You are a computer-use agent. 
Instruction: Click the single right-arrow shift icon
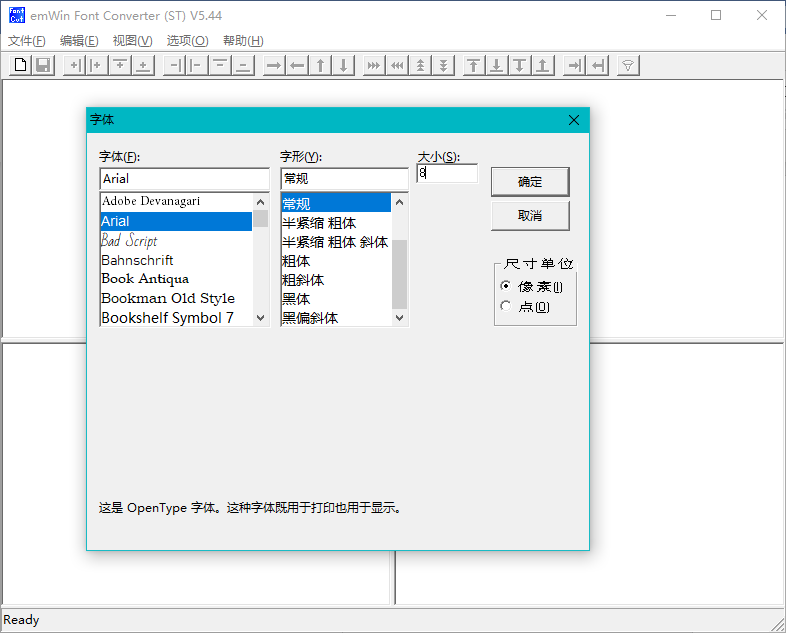coord(274,65)
